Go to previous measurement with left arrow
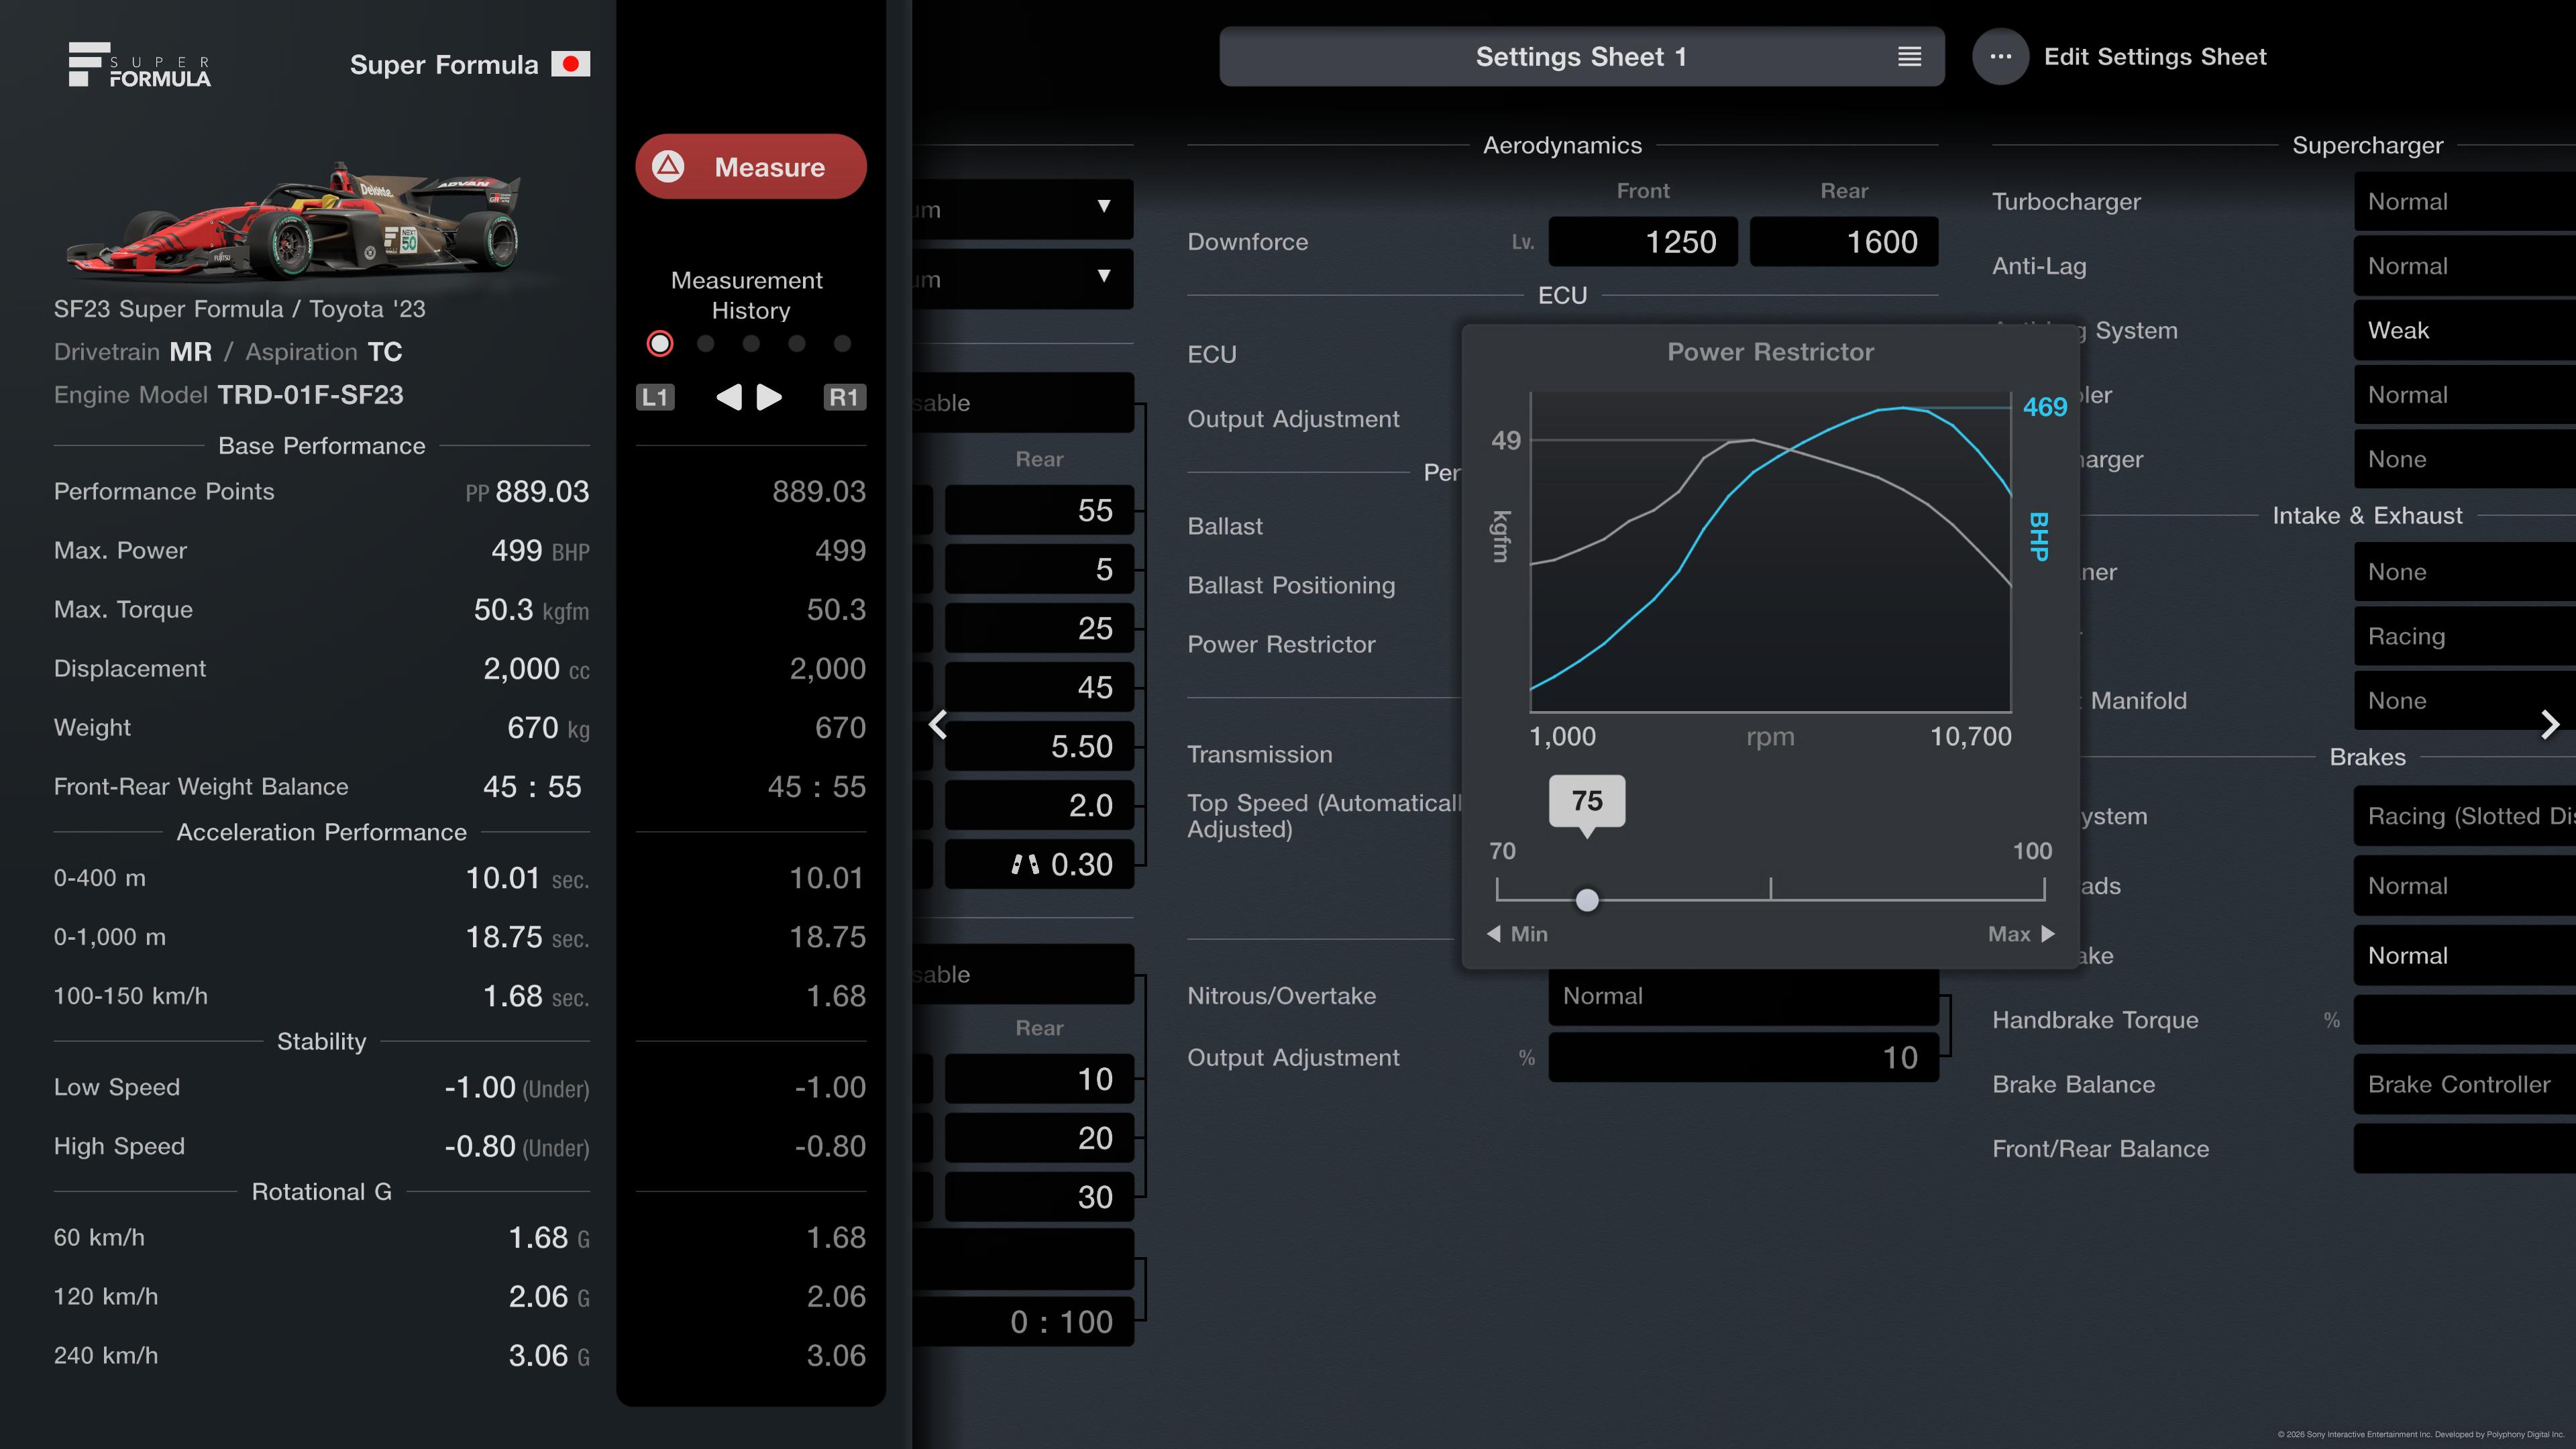Viewport: 2576px width, 1449px height. click(729, 397)
